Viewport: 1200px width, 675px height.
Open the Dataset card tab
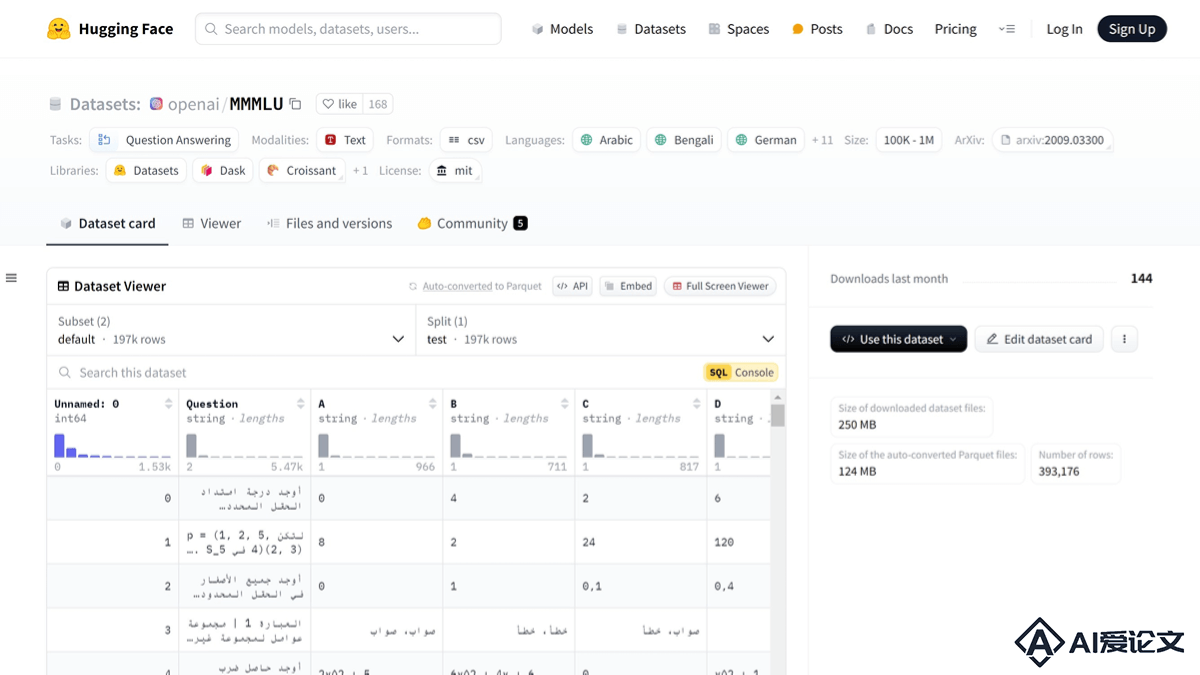[x=108, y=224]
